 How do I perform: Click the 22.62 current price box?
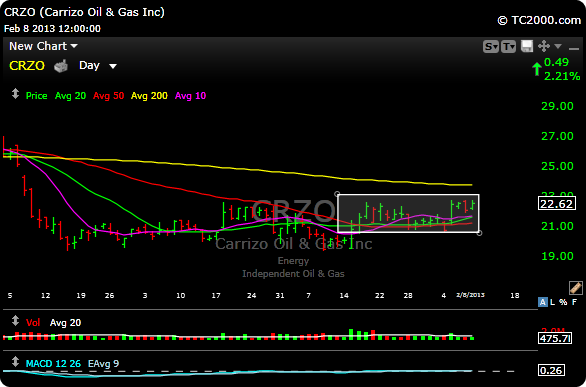pos(556,204)
